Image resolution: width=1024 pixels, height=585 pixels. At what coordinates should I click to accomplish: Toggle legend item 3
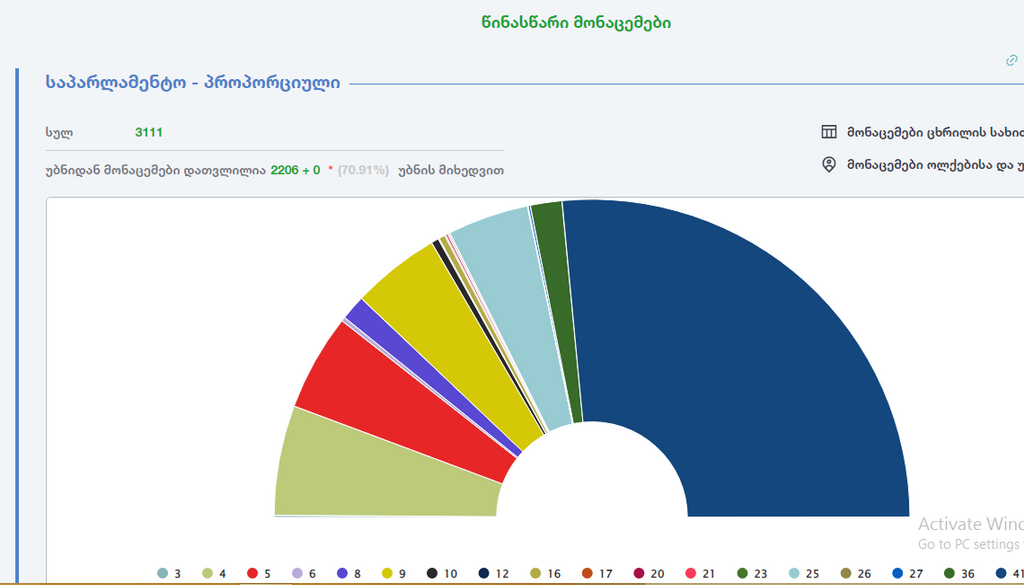pyautogui.click(x=169, y=573)
